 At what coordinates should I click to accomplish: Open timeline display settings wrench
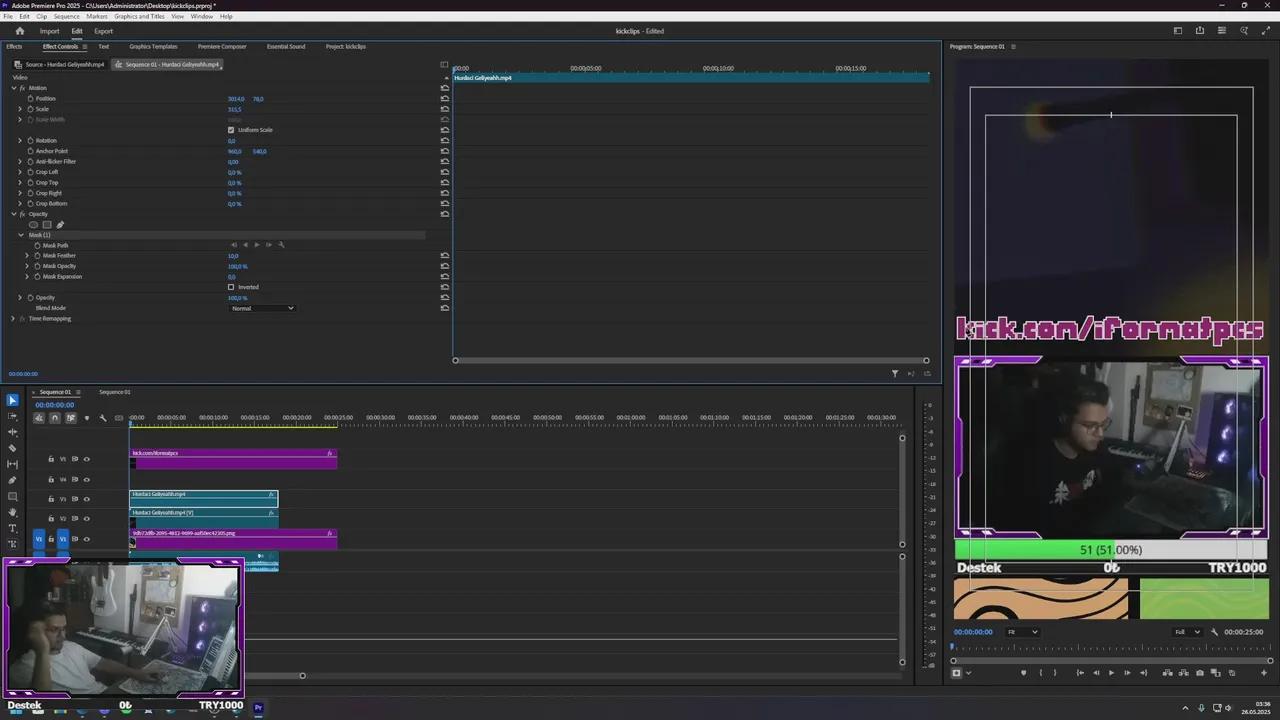103,418
